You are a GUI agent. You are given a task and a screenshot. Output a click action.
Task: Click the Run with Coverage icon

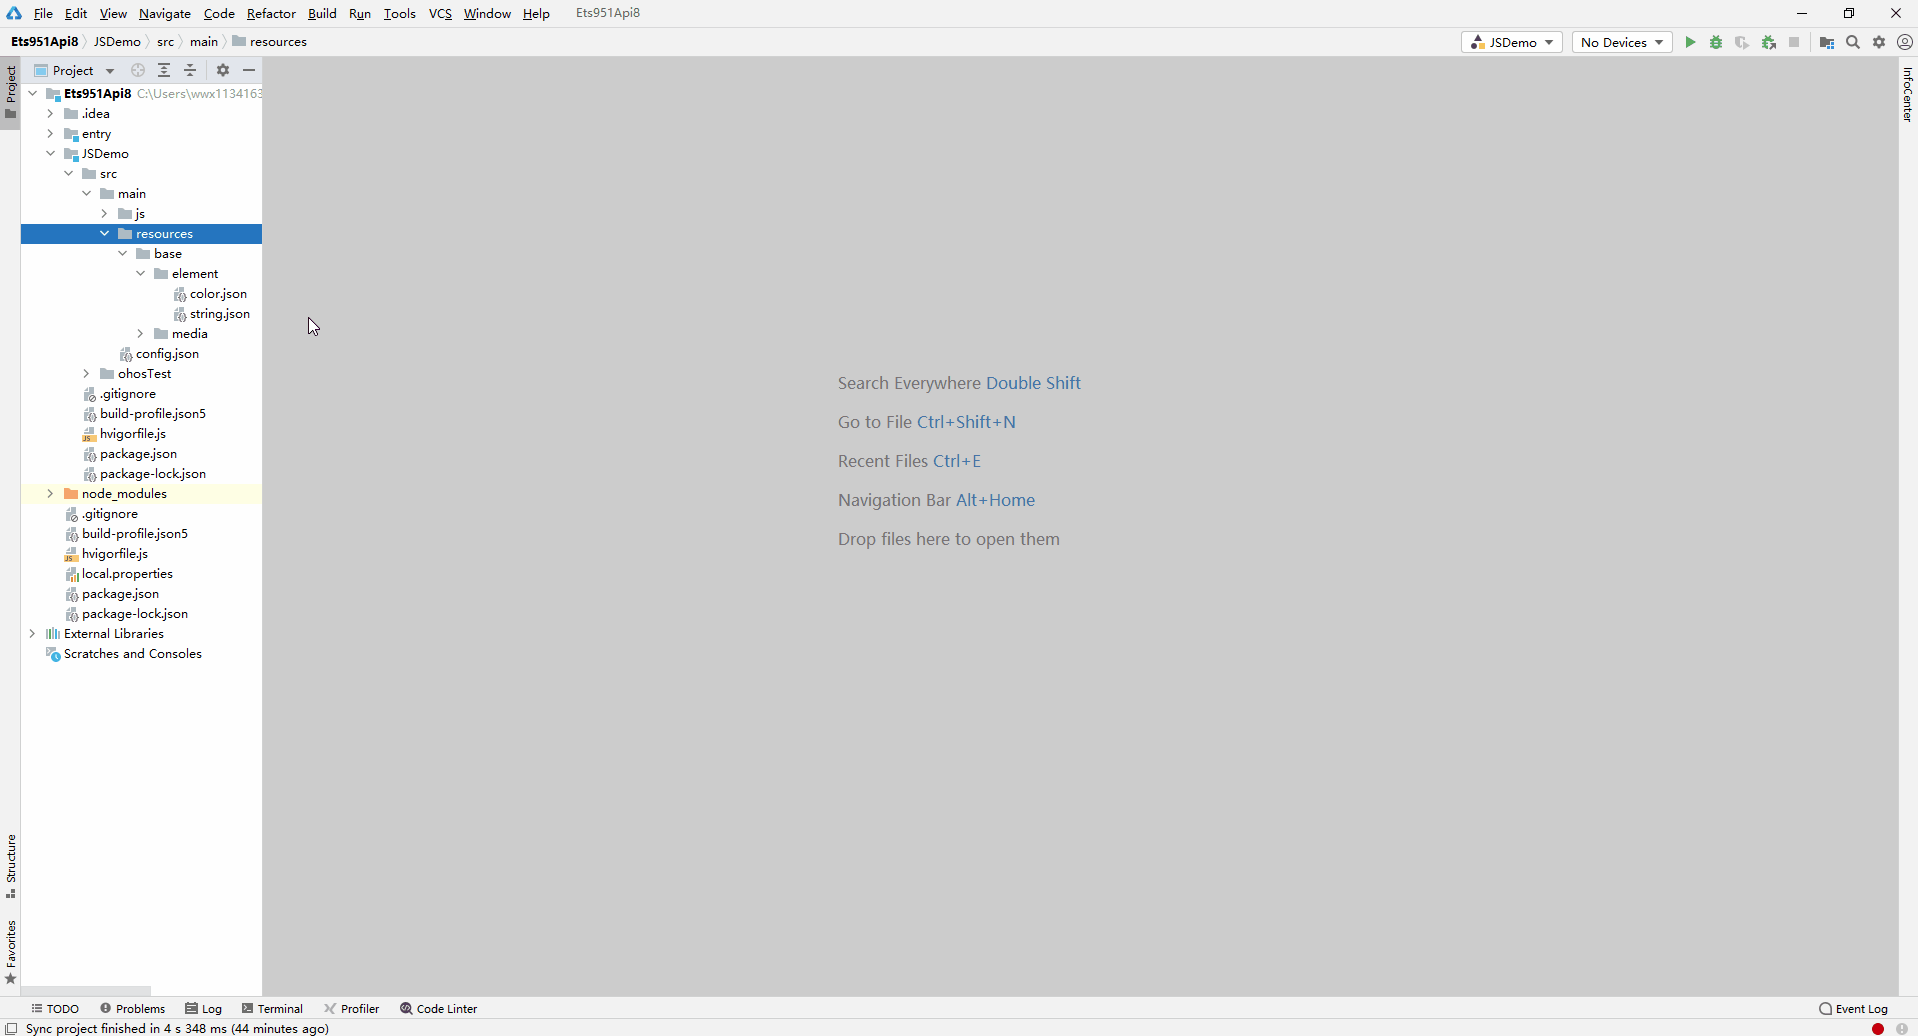tap(1742, 42)
